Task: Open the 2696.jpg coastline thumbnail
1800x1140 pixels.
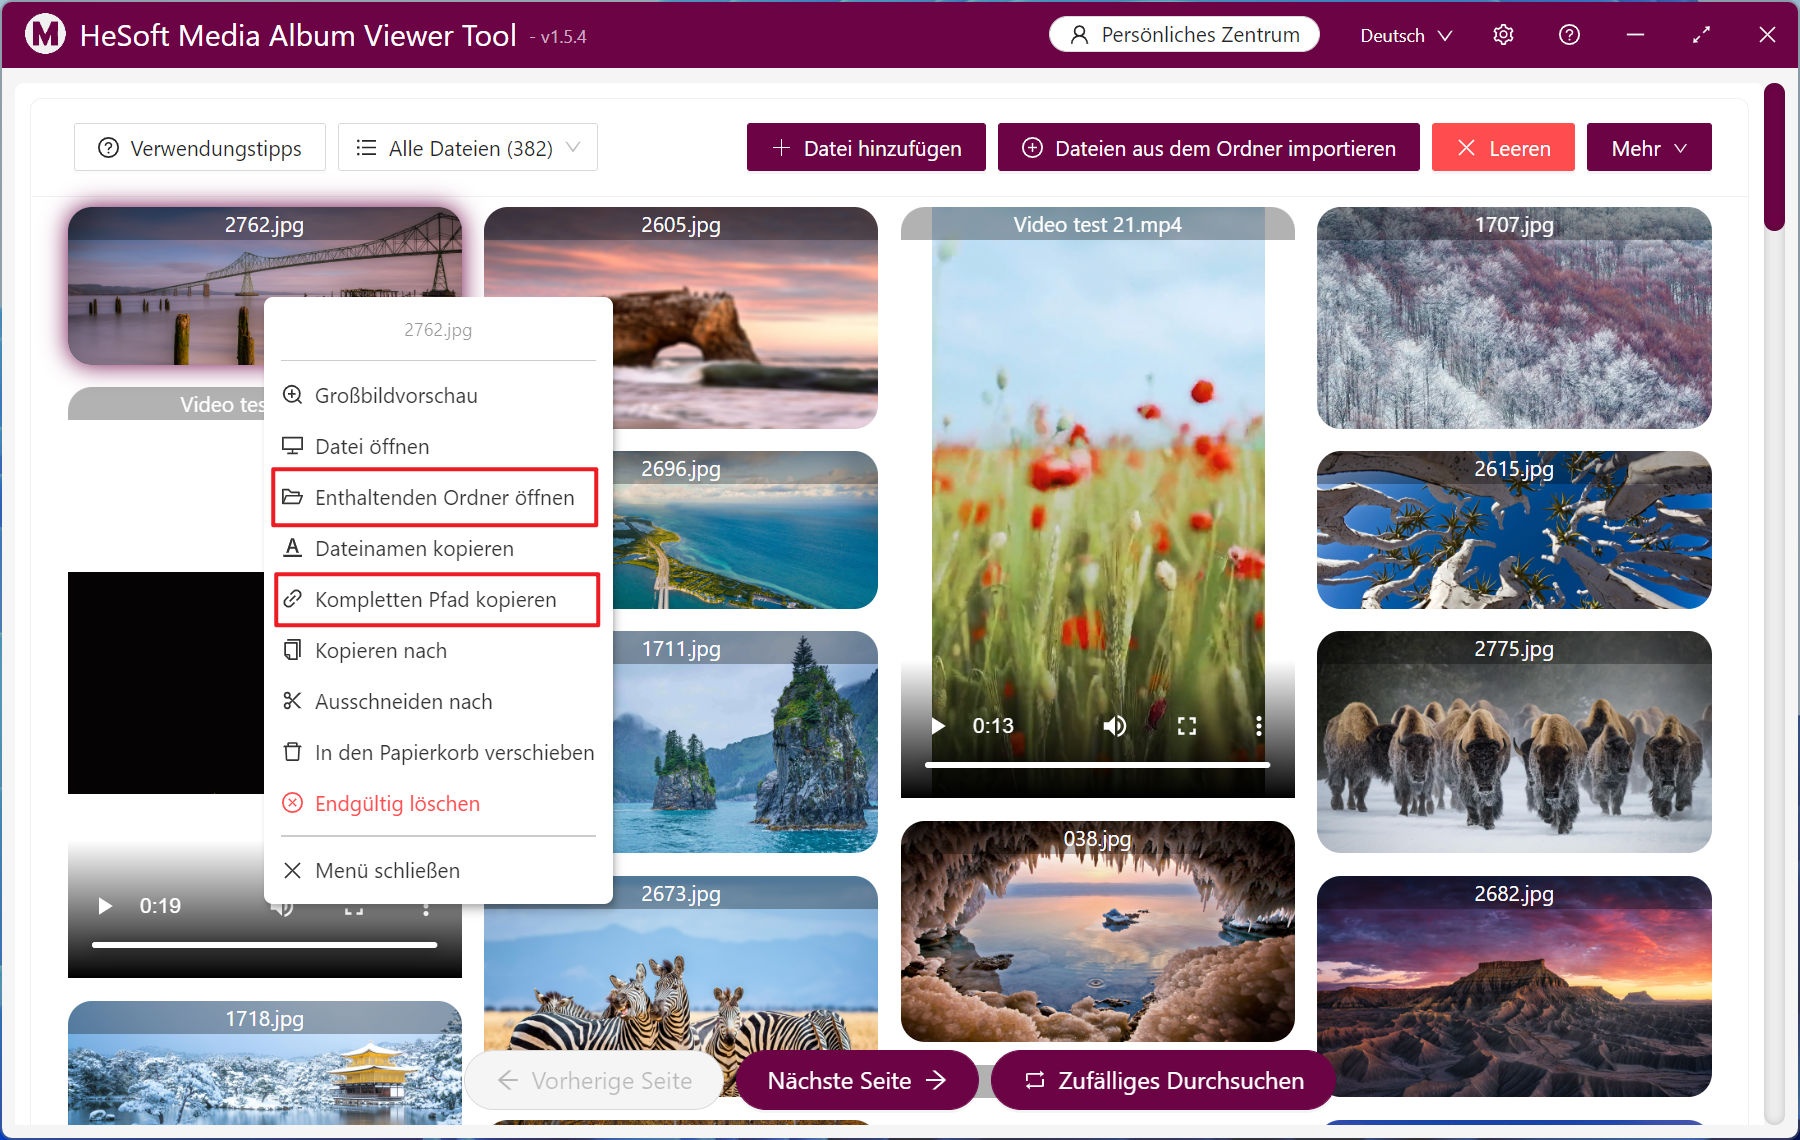Action: (745, 530)
